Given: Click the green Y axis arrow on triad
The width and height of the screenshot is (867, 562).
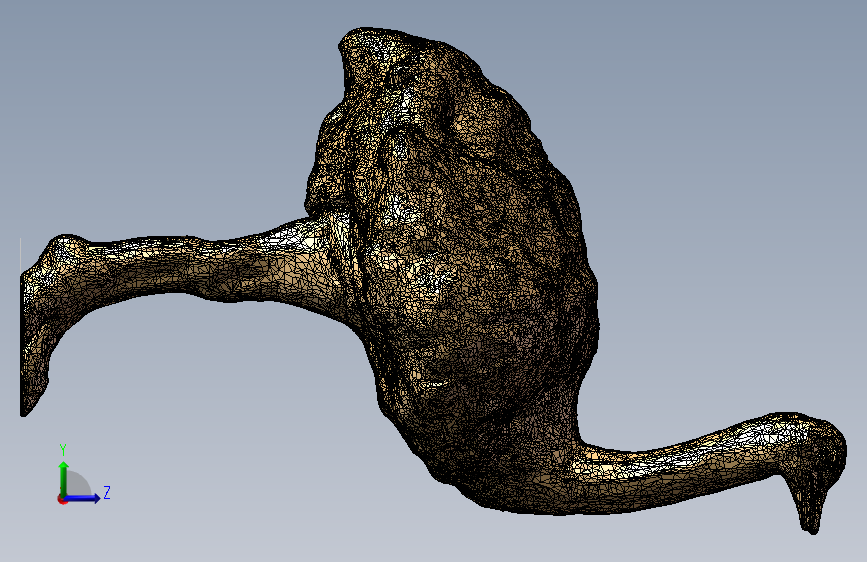Looking at the screenshot, I should point(64,479).
